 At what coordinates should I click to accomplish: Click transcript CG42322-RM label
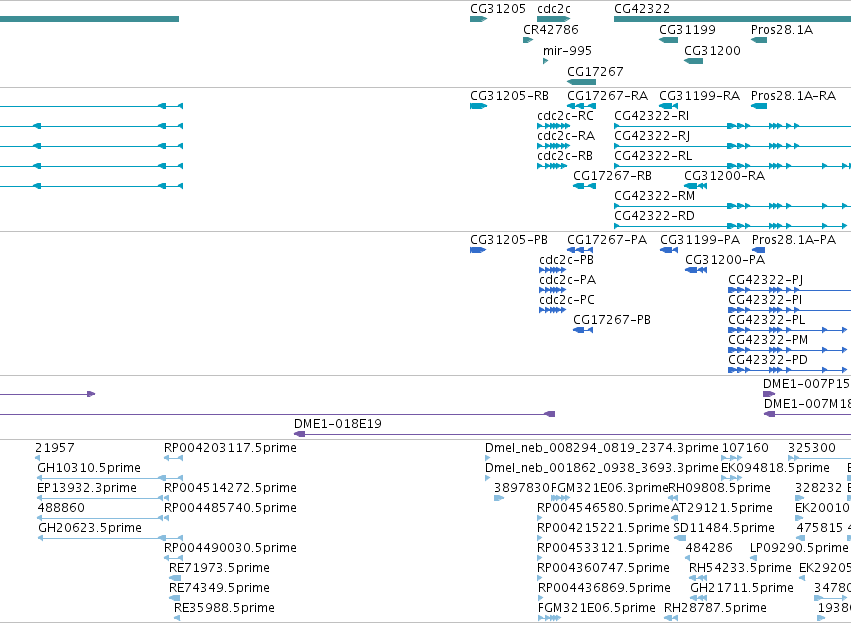654,195
